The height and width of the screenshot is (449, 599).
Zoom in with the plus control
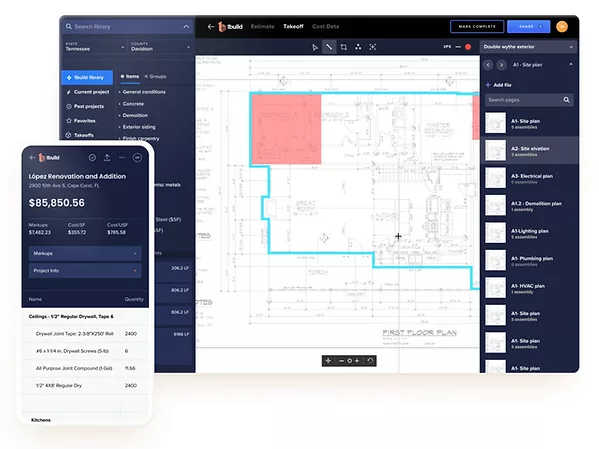357,361
